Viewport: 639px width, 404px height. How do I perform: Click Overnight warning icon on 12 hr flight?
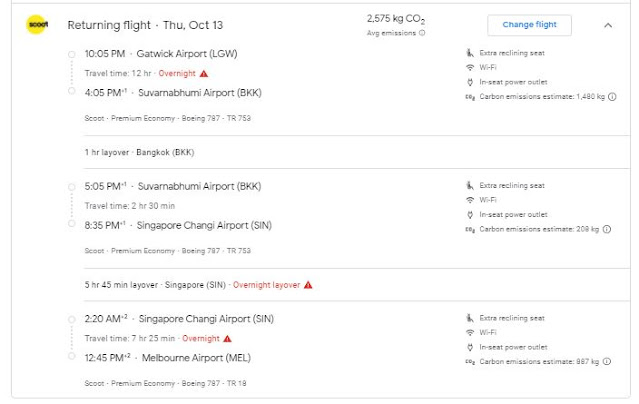(x=204, y=74)
